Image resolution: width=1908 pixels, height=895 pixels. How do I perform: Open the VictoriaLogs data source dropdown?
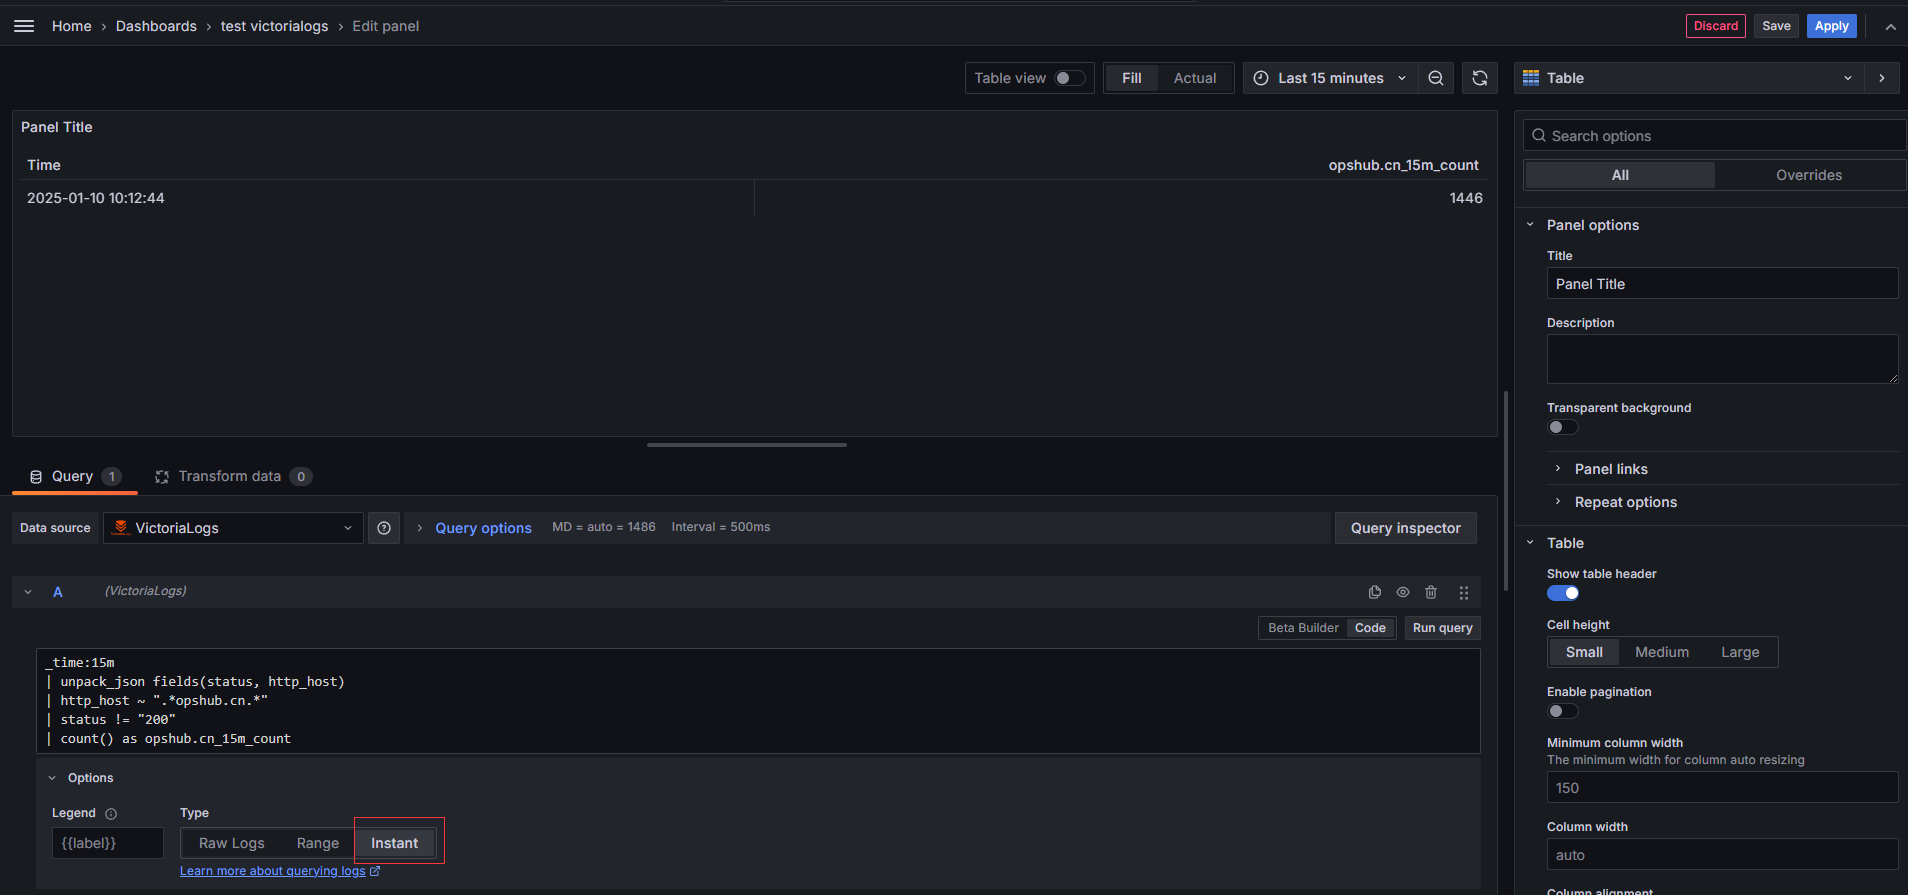[233, 528]
